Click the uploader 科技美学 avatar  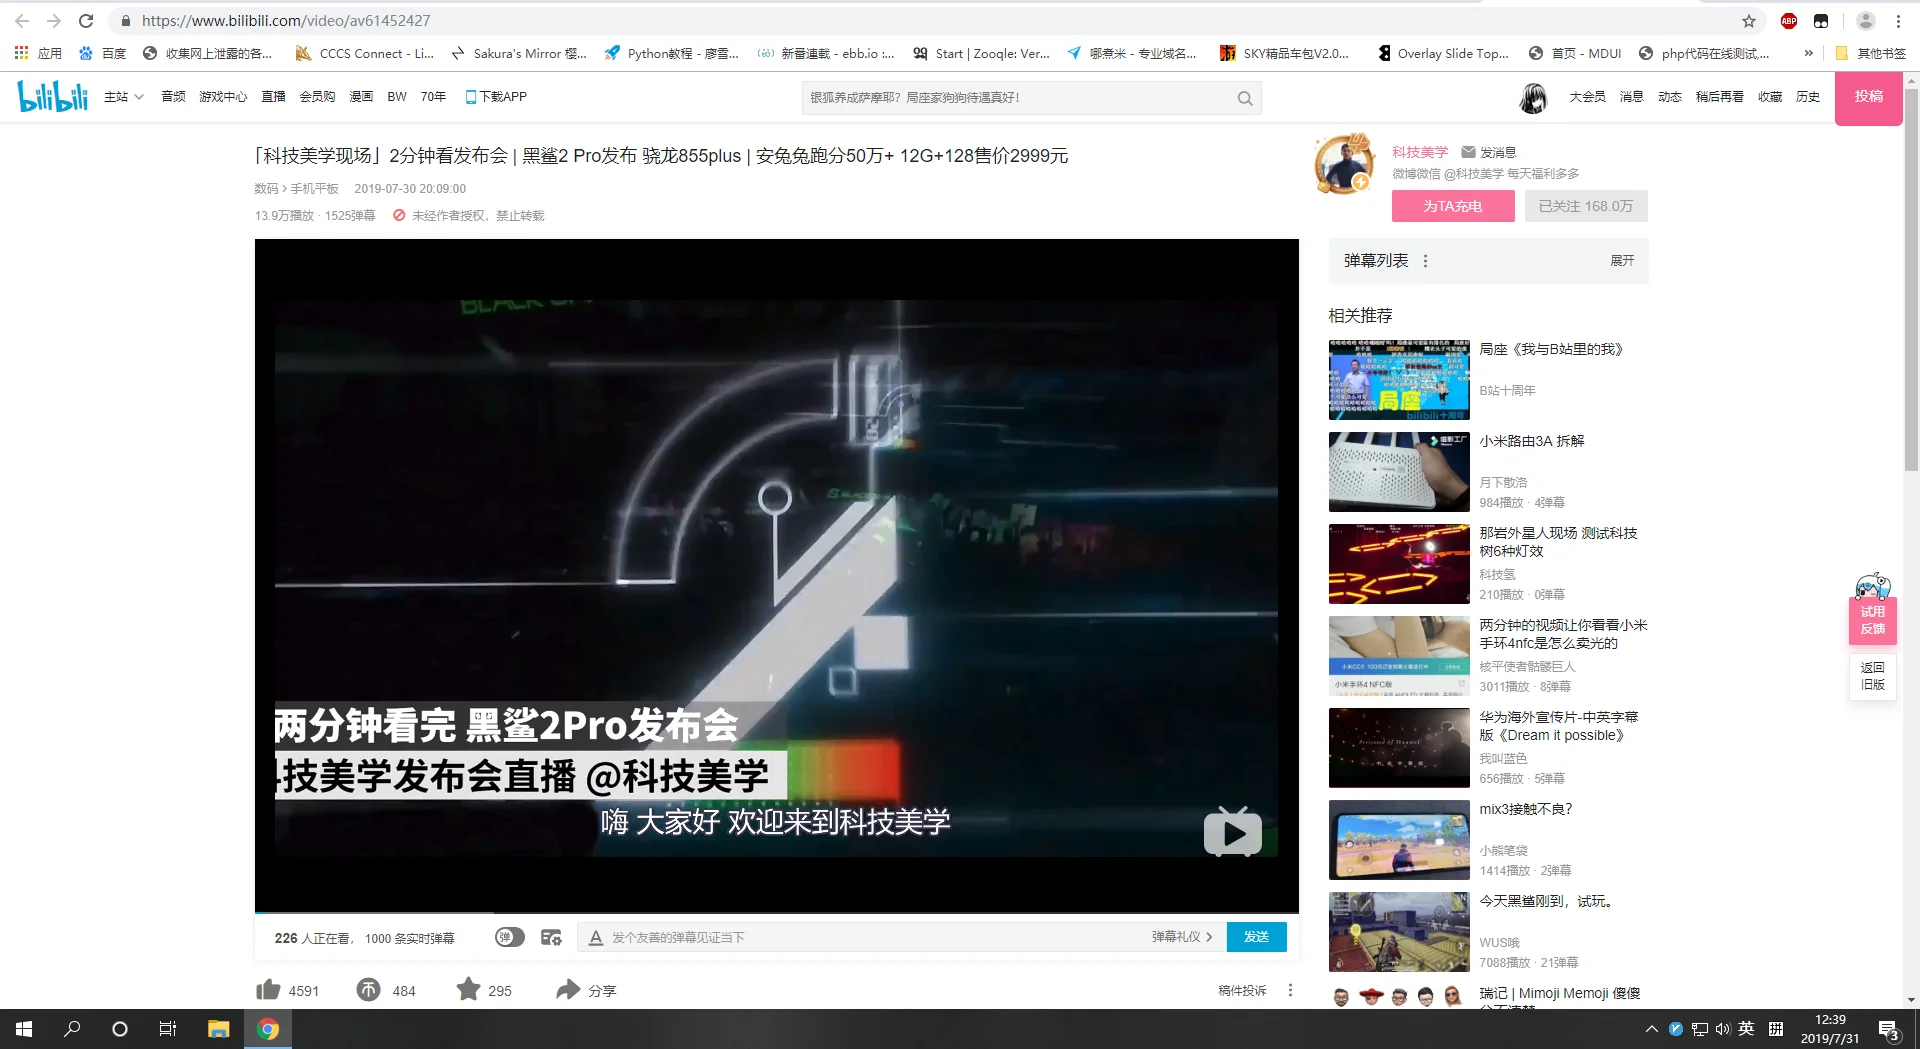(x=1344, y=163)
